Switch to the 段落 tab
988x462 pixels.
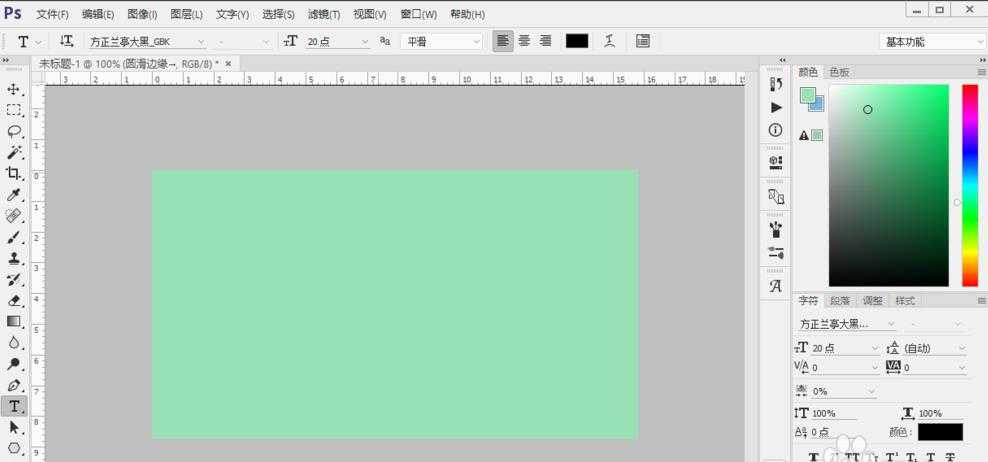(839, 301)
